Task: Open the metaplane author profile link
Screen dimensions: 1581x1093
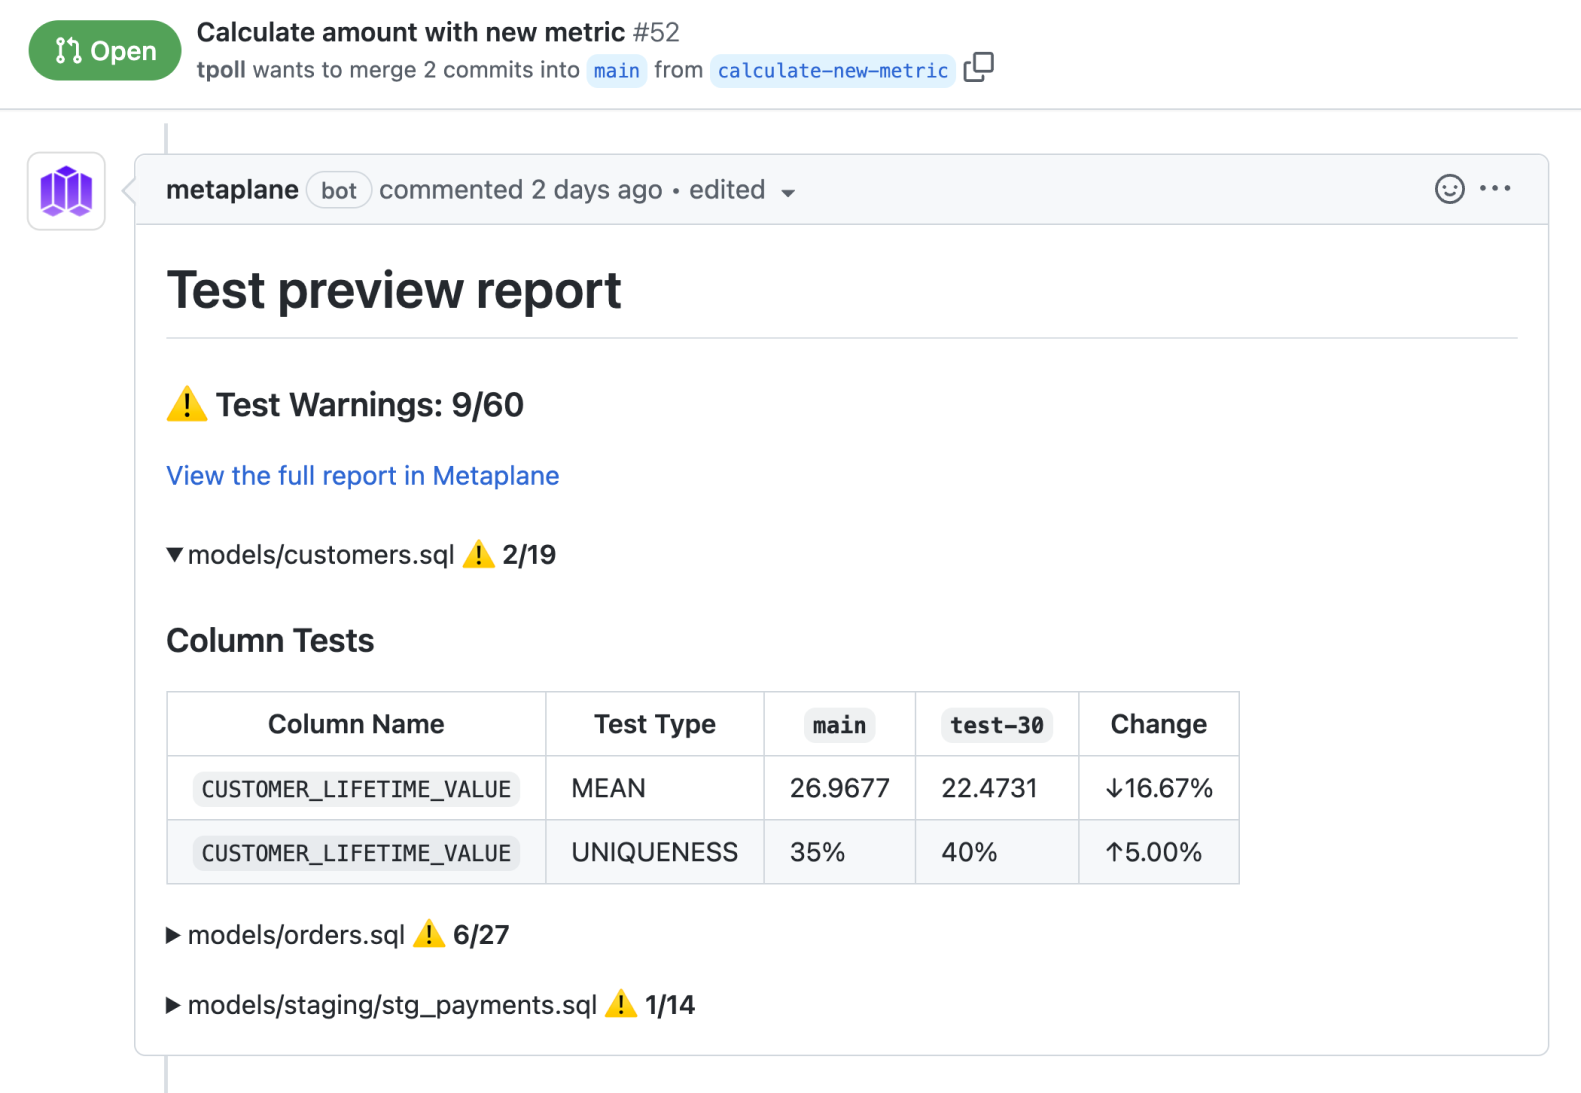Action: point(232,190)
